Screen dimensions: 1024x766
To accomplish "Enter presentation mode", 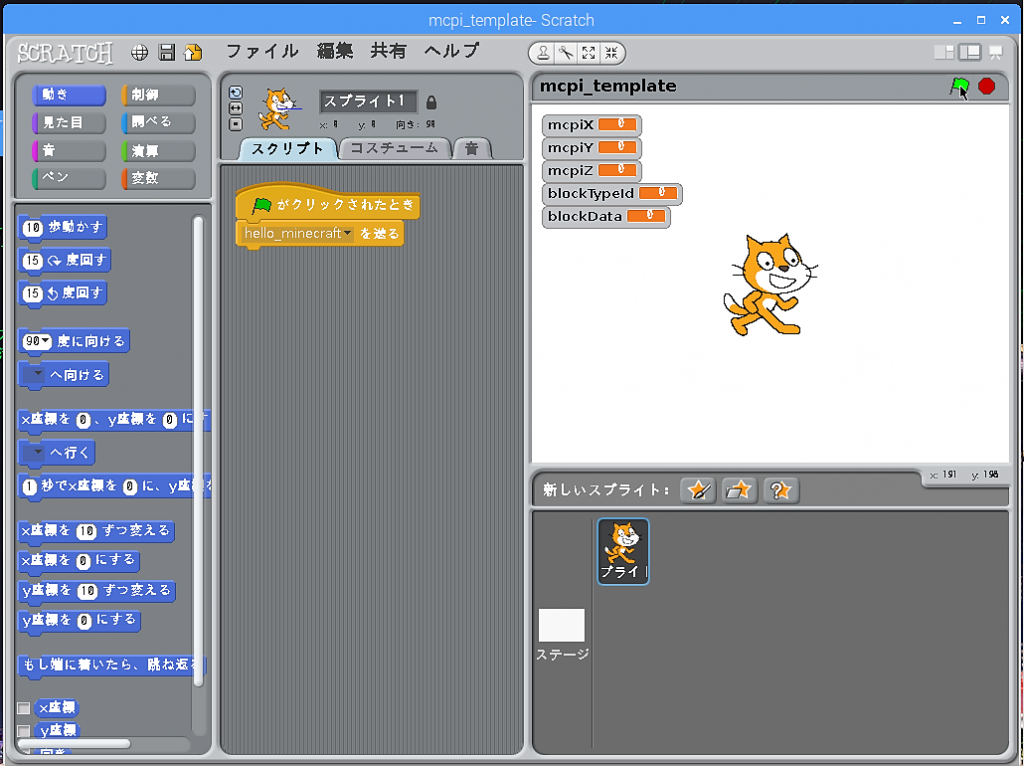I will tap(996, 52).
